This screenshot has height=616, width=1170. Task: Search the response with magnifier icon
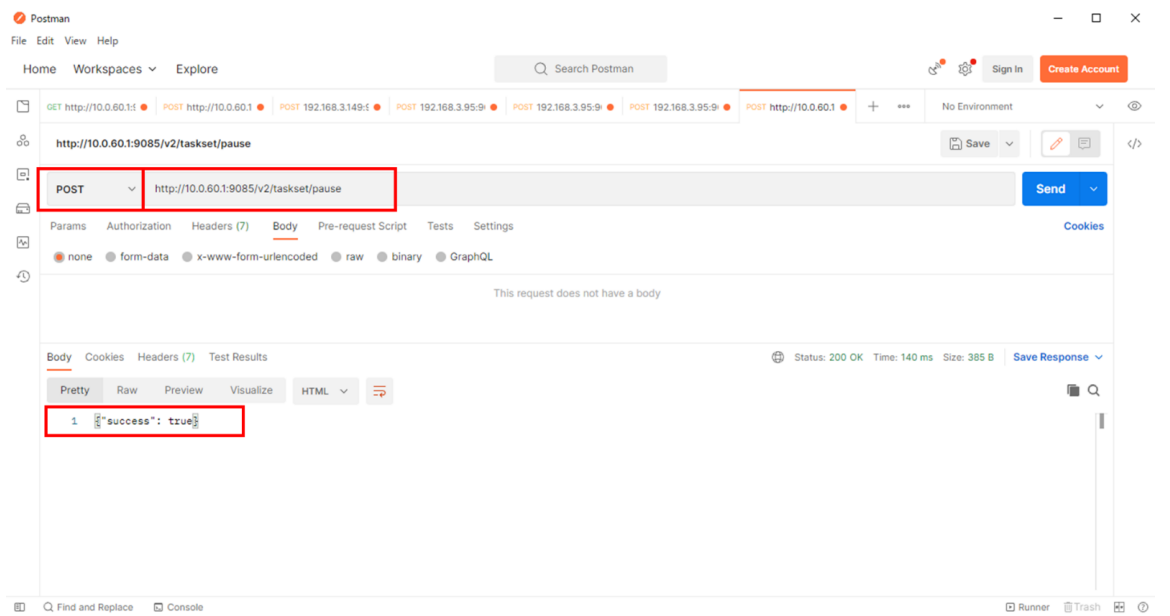(x=1094, y=391)
